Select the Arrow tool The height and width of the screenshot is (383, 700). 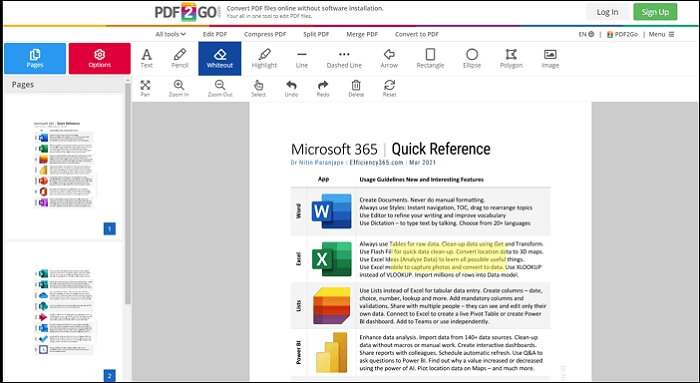[389, 58]
